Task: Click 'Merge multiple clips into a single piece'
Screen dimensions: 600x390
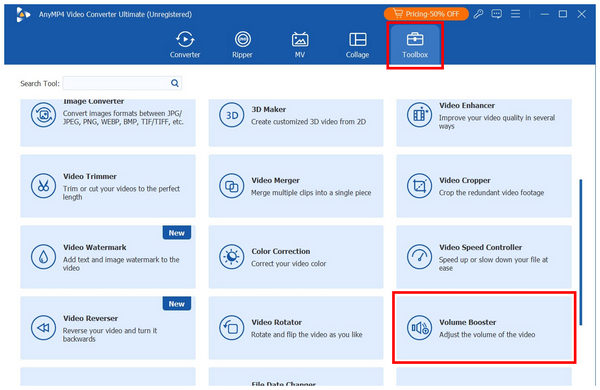Action: [311, 193]
